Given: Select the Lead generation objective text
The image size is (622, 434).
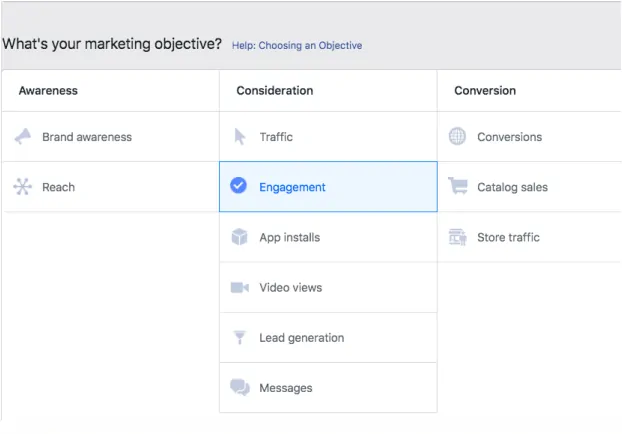Looking at the screenshot, I should tap(301, 338).
